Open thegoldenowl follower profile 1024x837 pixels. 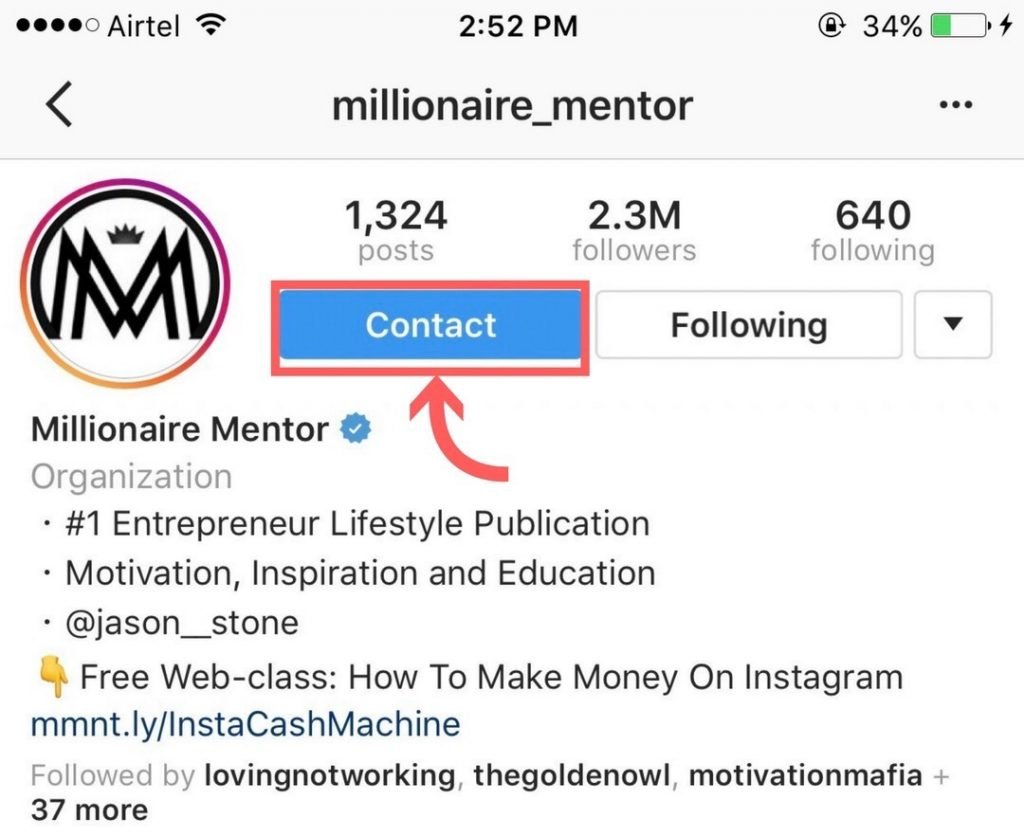(x=571, y=776)
